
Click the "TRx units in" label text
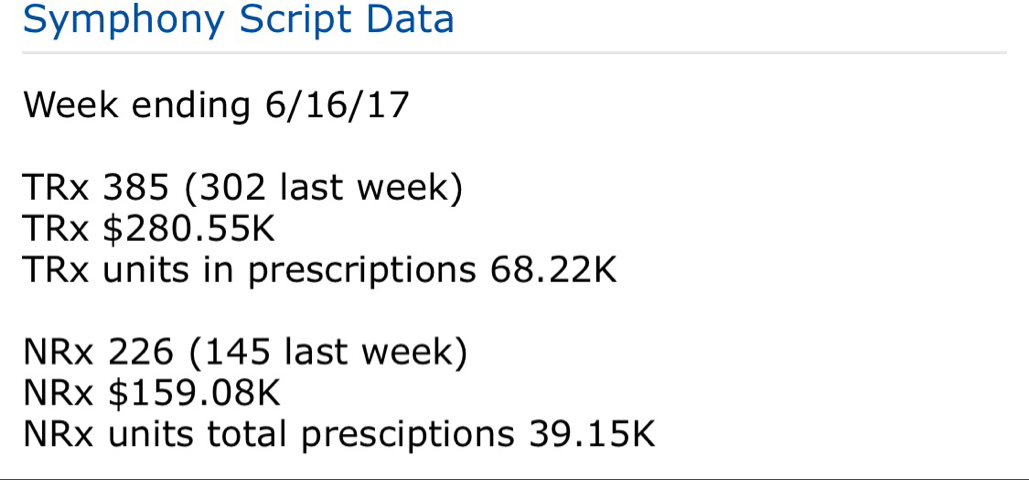130,270
